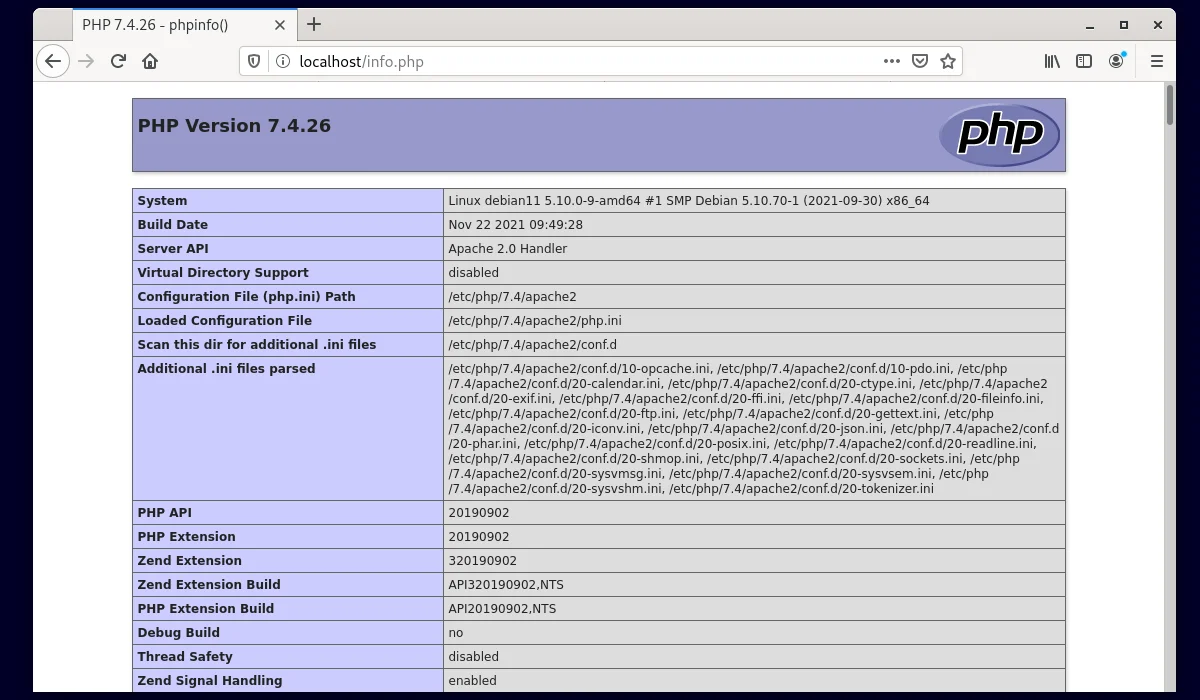Open the tracking protection shield panel
The image size is (1200, 700).
pyautogui.click(x=253, y=61)
